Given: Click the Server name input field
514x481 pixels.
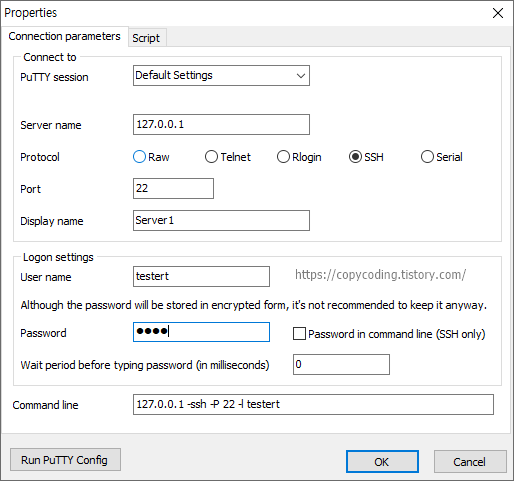Looking at the screenshot, I should point(221,125).
